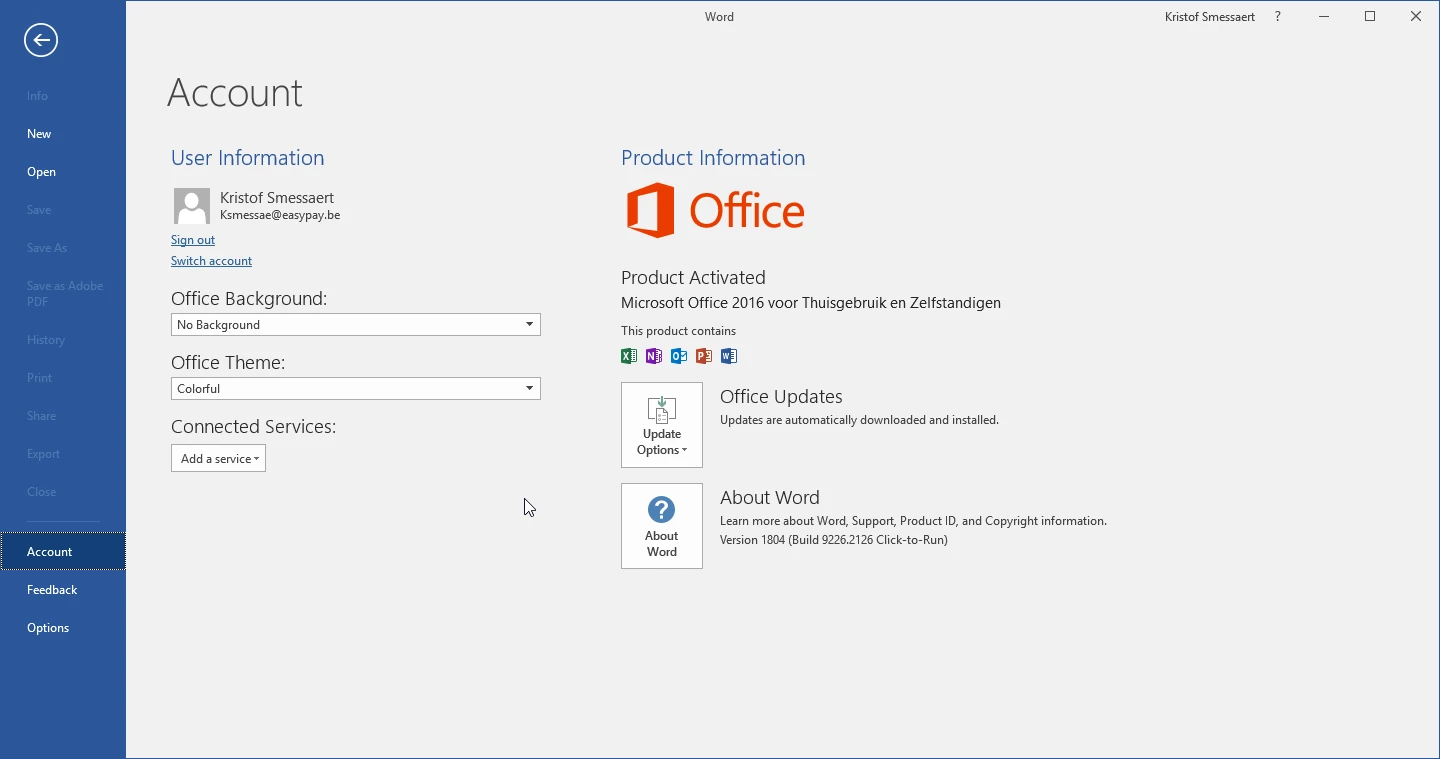Click 'This product contains' text
1440x759 pixels.
tap(678, 331)
